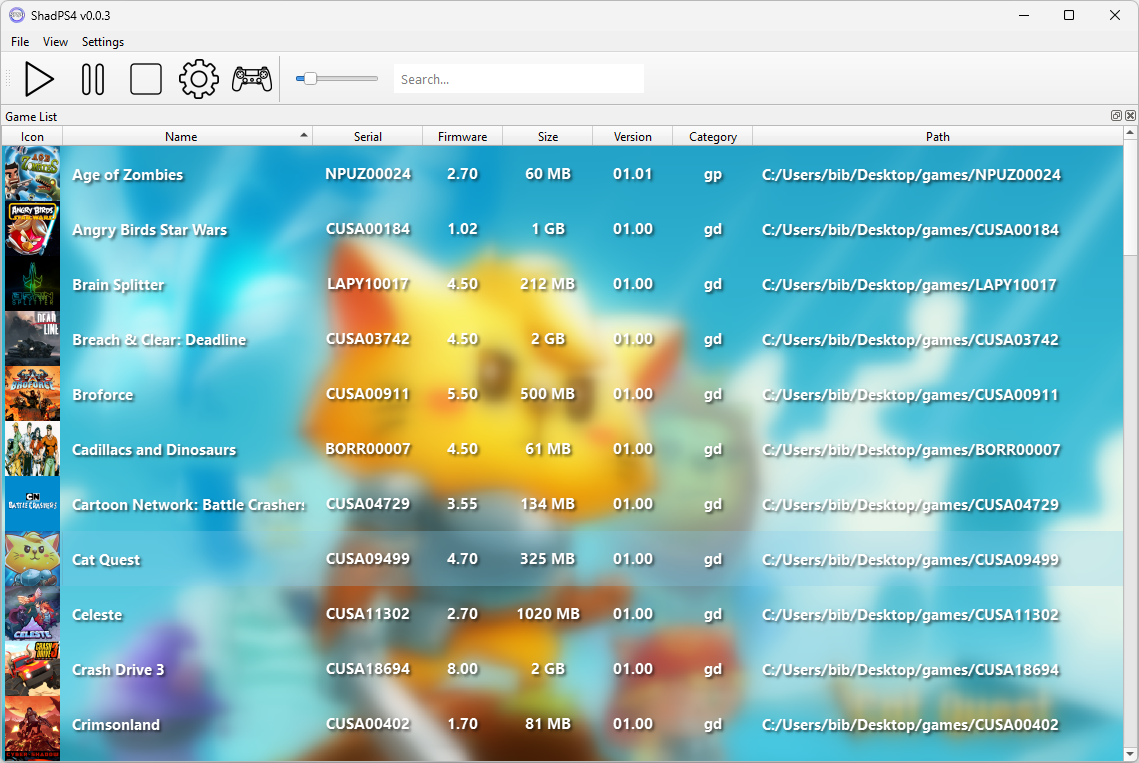This screenshot has width=1139, height=763.
Task: Maximize the ShadPS4 window
Action: coord(1069,15)
